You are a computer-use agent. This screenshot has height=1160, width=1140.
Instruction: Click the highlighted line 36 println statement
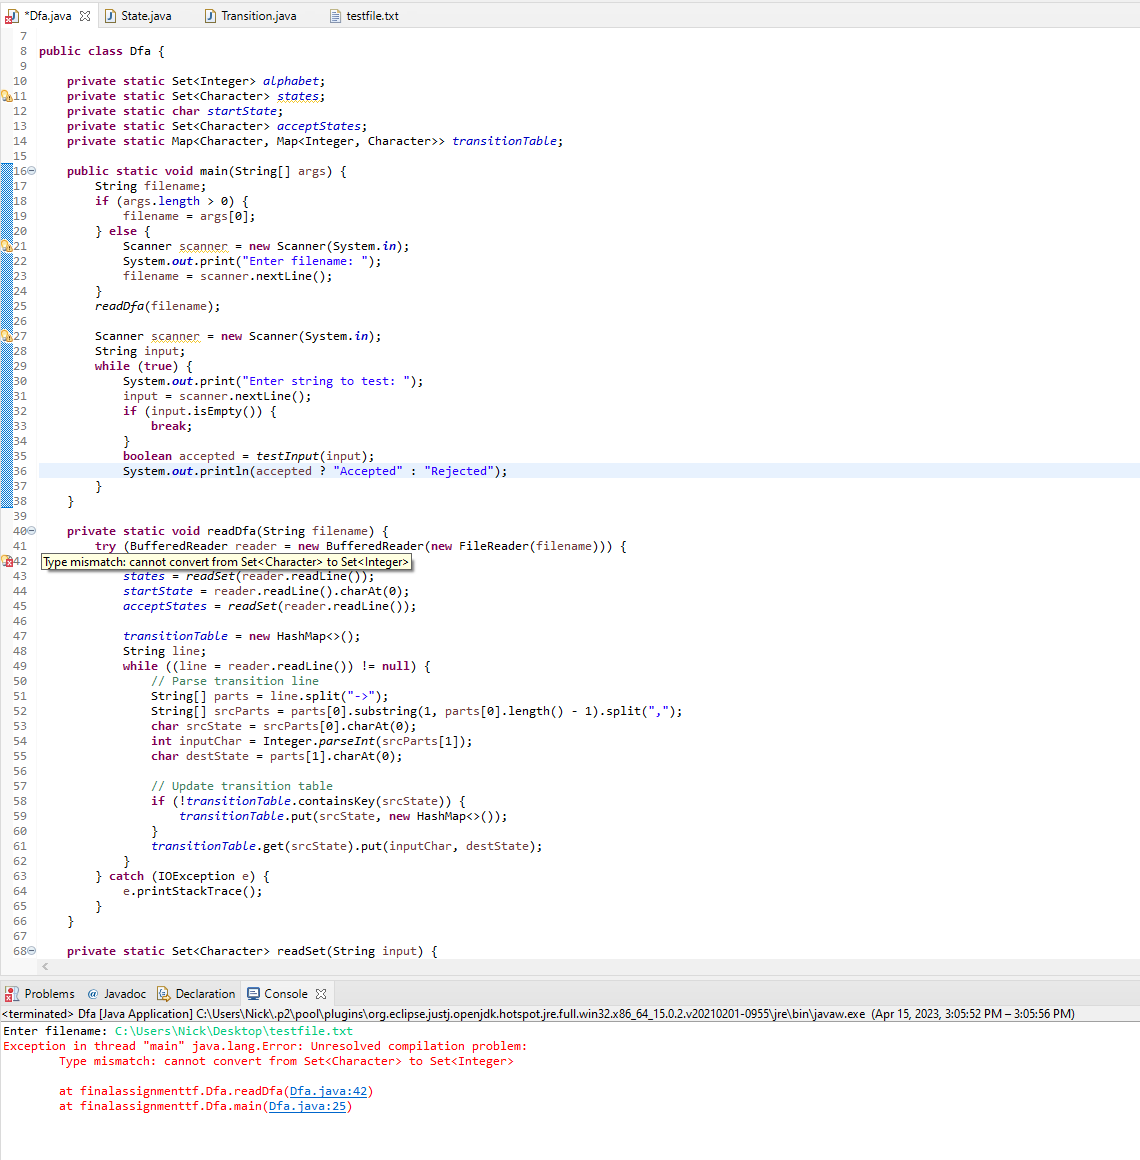[x=315, y=471]
